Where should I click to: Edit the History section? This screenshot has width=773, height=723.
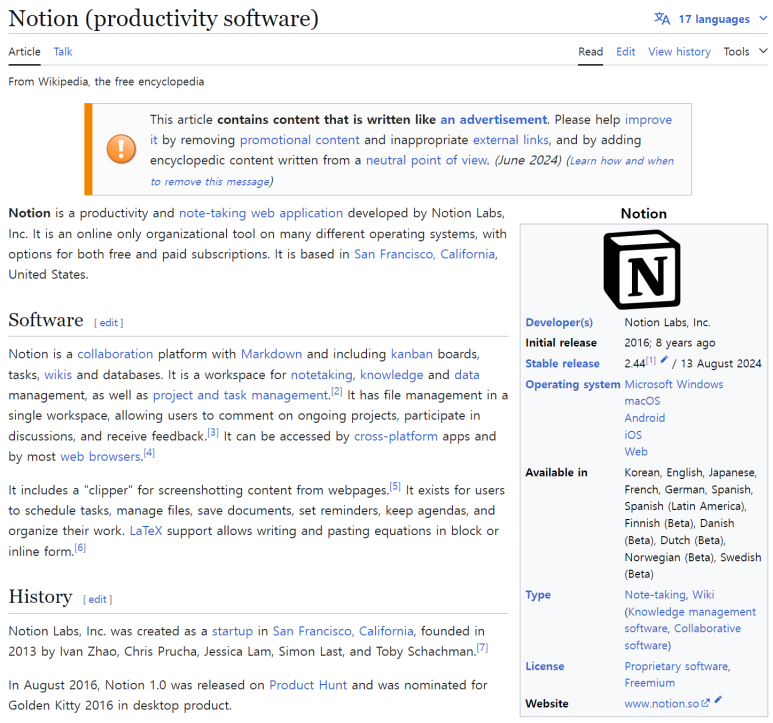pyautogui.click(x=98, y=599)
